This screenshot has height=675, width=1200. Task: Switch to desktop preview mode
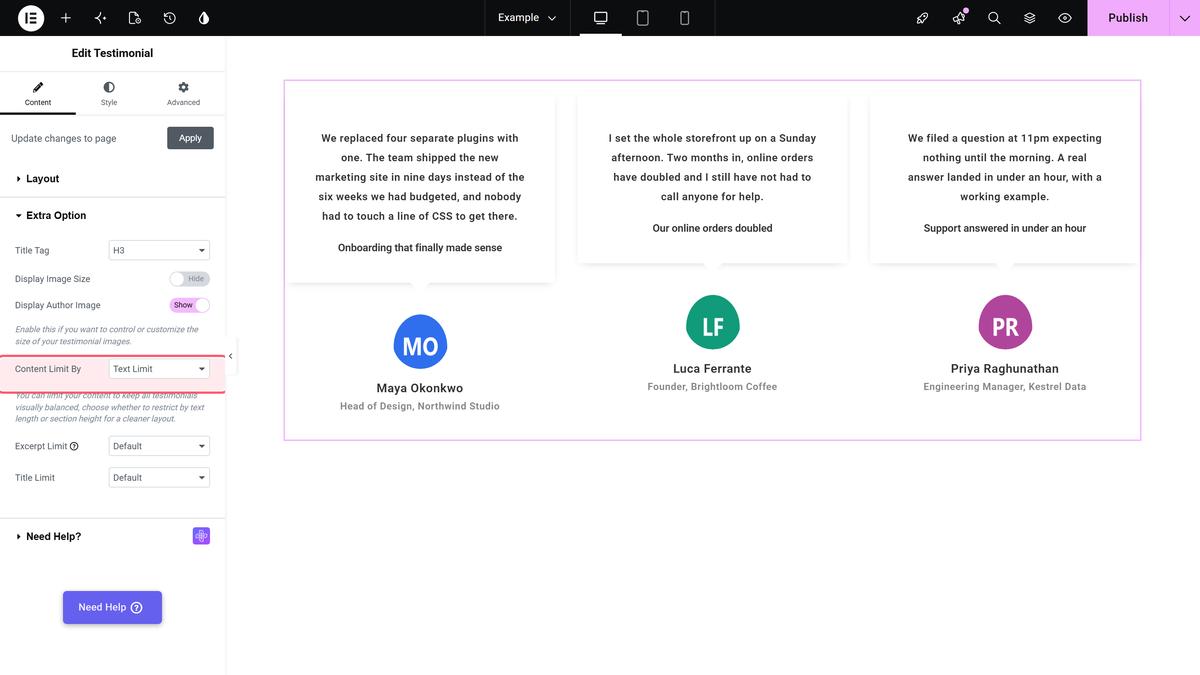[x=601, y=18]
